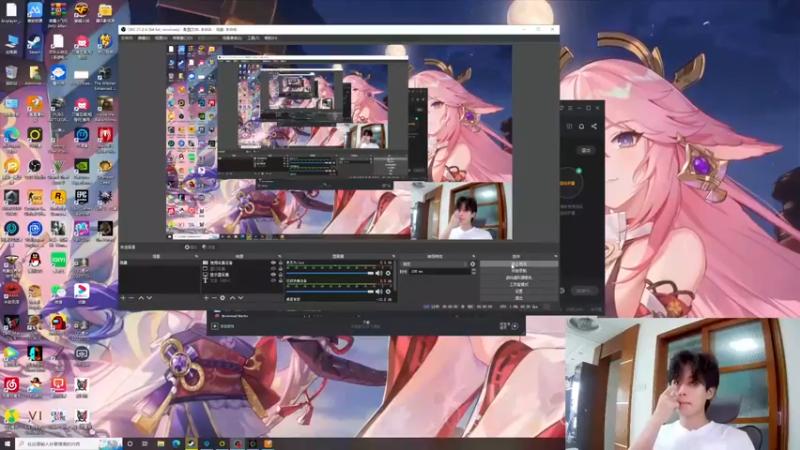The width and height of the screenshot is (800, 450).
Task: Mute the second audio mixer channel speaker
Action: (x=379, y=291)
